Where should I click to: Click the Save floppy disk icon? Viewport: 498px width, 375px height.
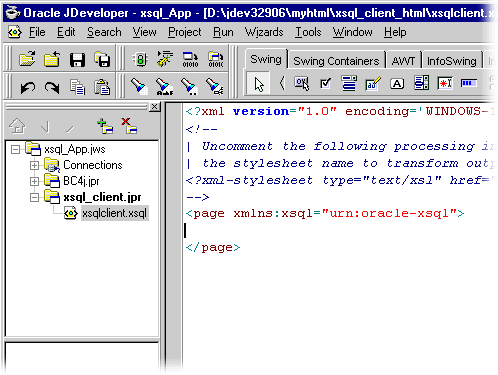77,60
